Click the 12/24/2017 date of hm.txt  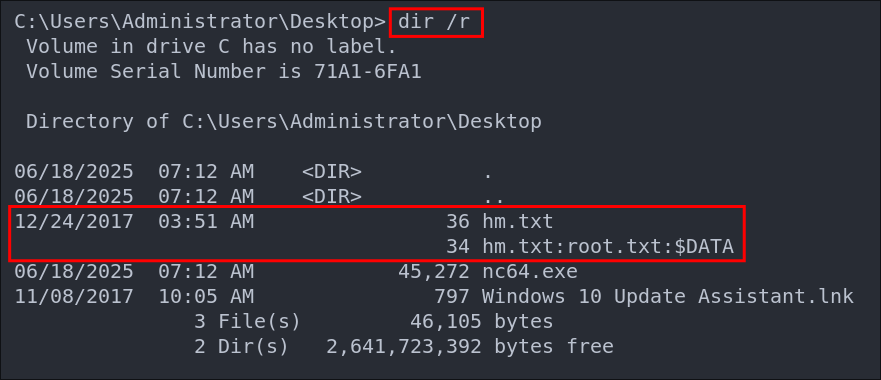click(x=74, y=221)
